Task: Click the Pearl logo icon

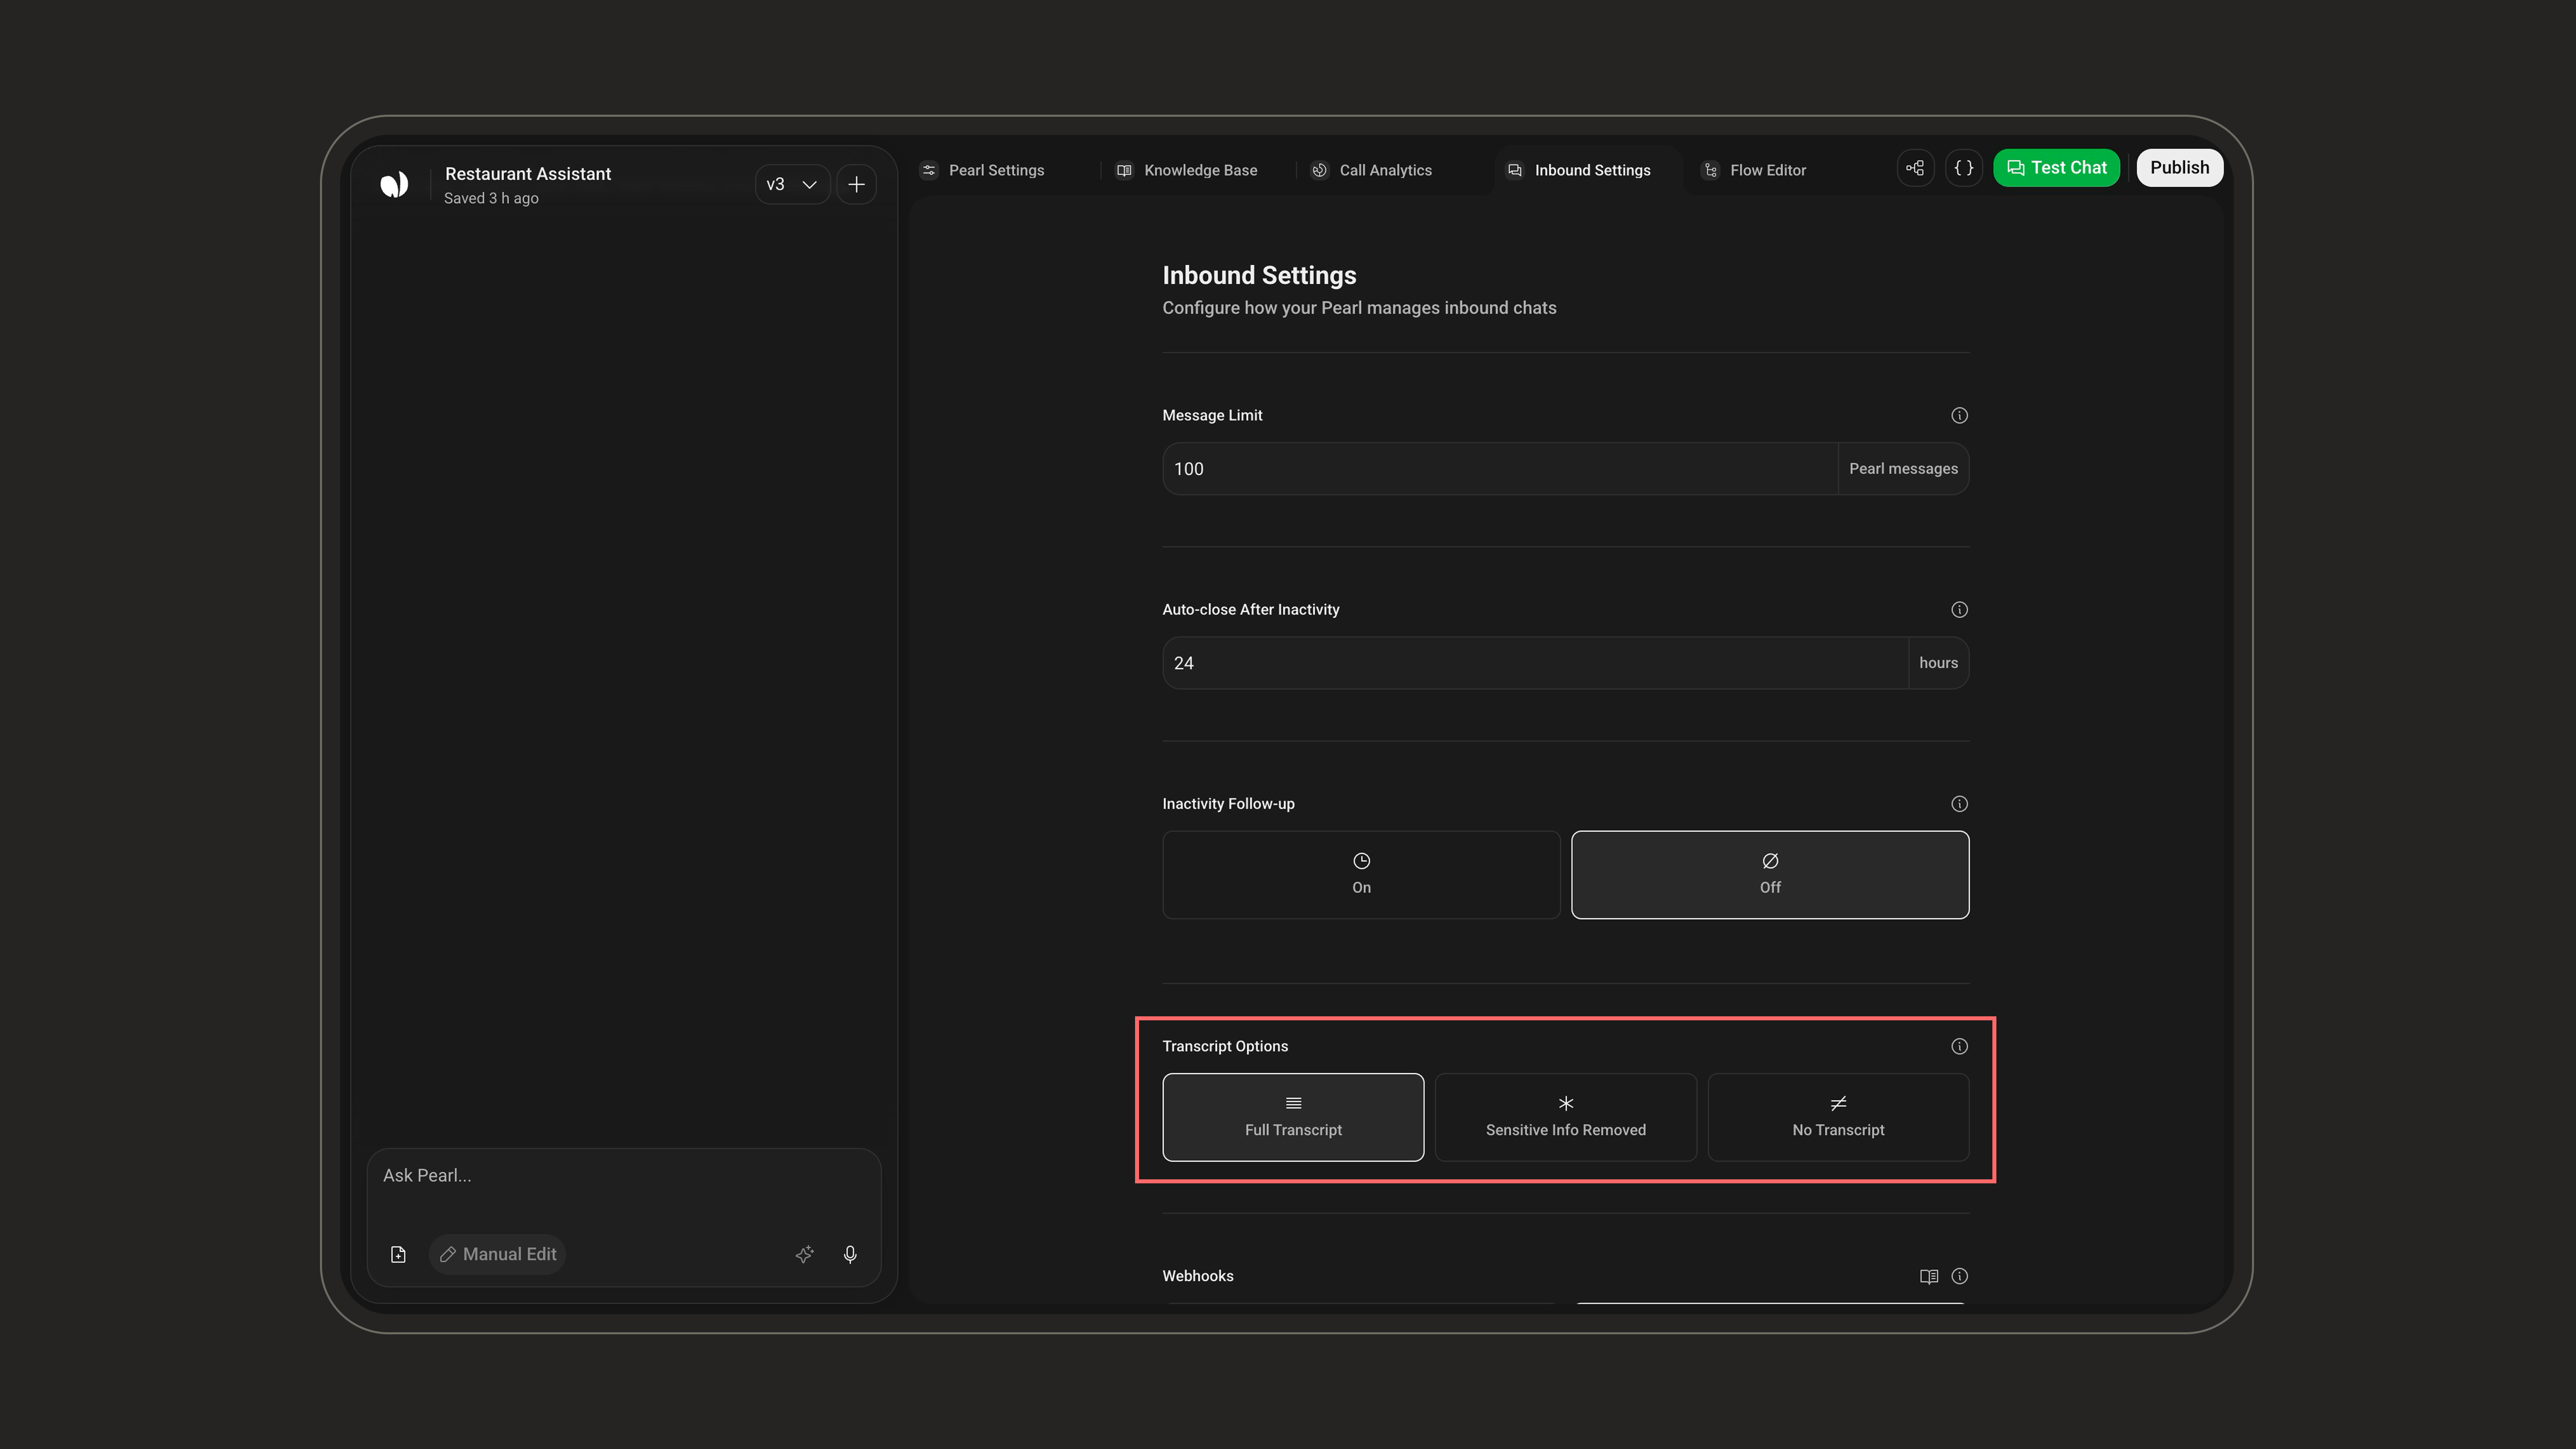Action: [x=394, y=185]
